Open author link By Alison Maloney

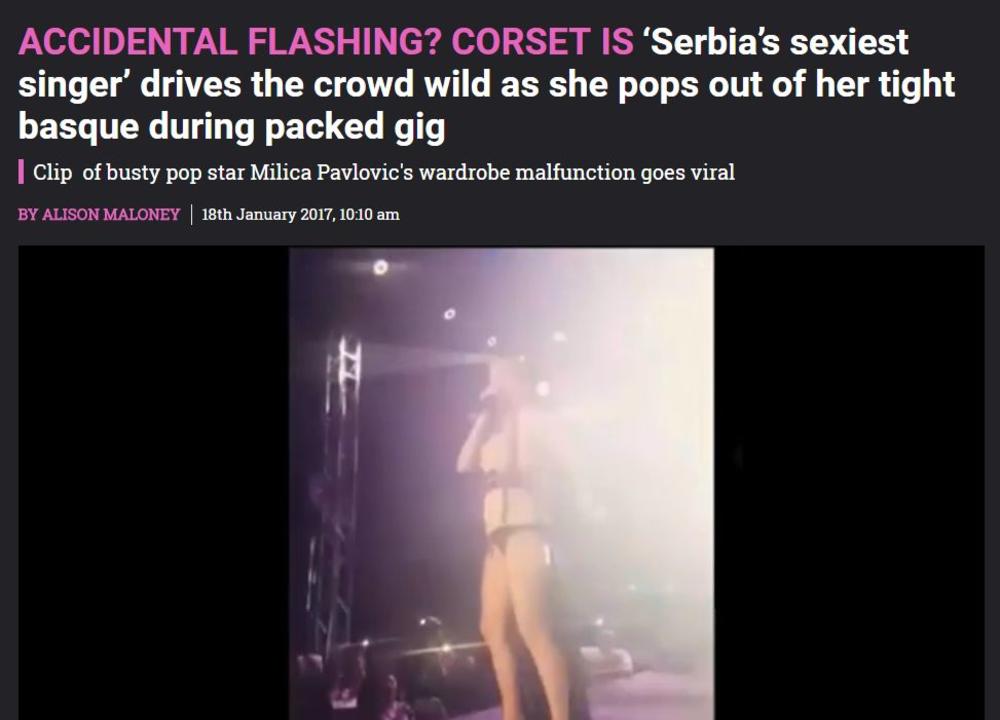click(x=99, y=215)
